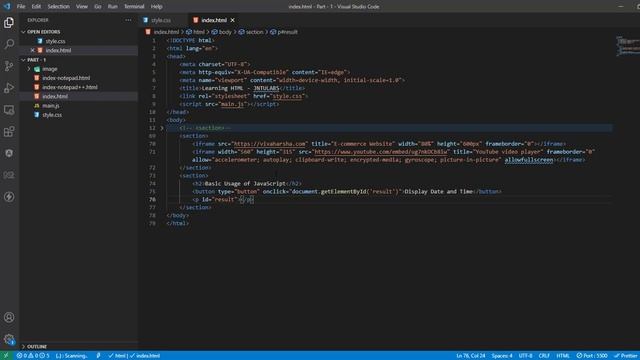This screenshot has height=360, width=640.
Task: Expand the Outline section
Action: pos(37,347)
